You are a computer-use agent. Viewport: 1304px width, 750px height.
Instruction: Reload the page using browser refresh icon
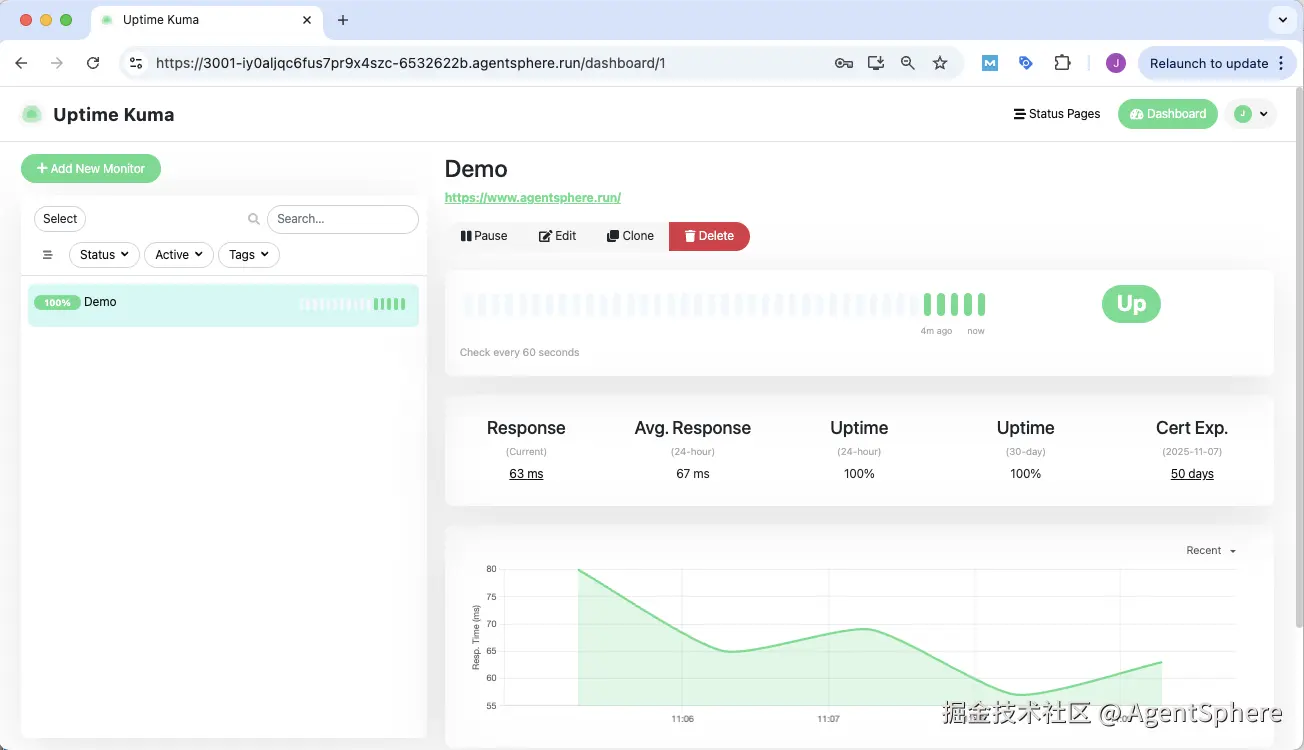click(93, 62)
